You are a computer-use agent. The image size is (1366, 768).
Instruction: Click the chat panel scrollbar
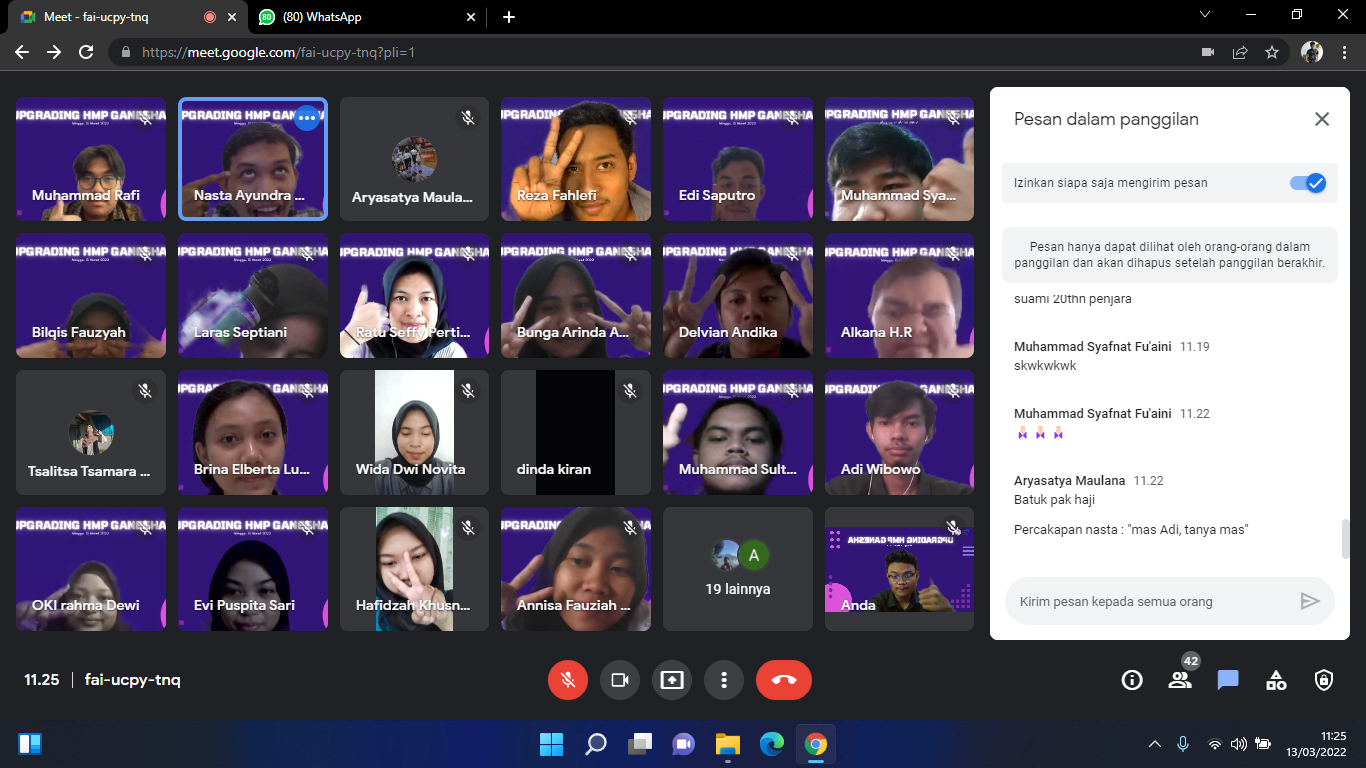[x=1345, y=540]
